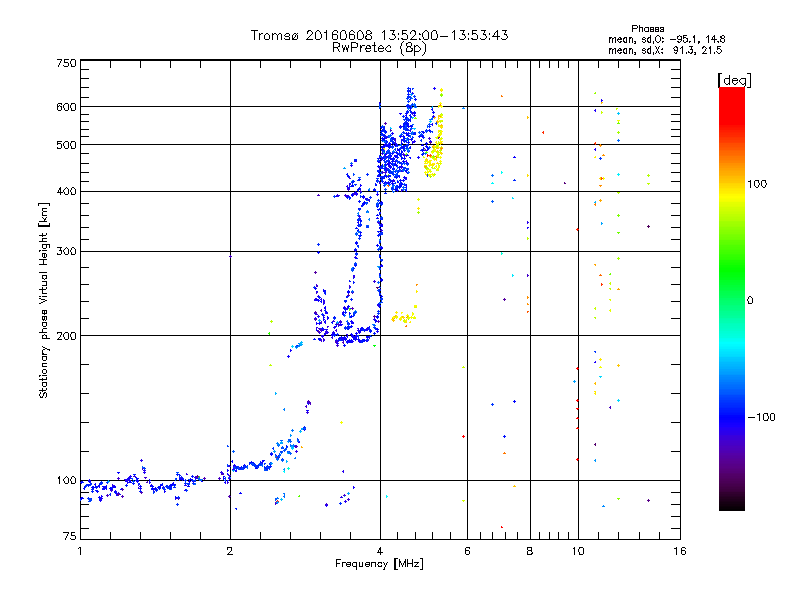800x600 pixels.
Task: Click the colorbar tick label '0'
Action: pos(750,301)
